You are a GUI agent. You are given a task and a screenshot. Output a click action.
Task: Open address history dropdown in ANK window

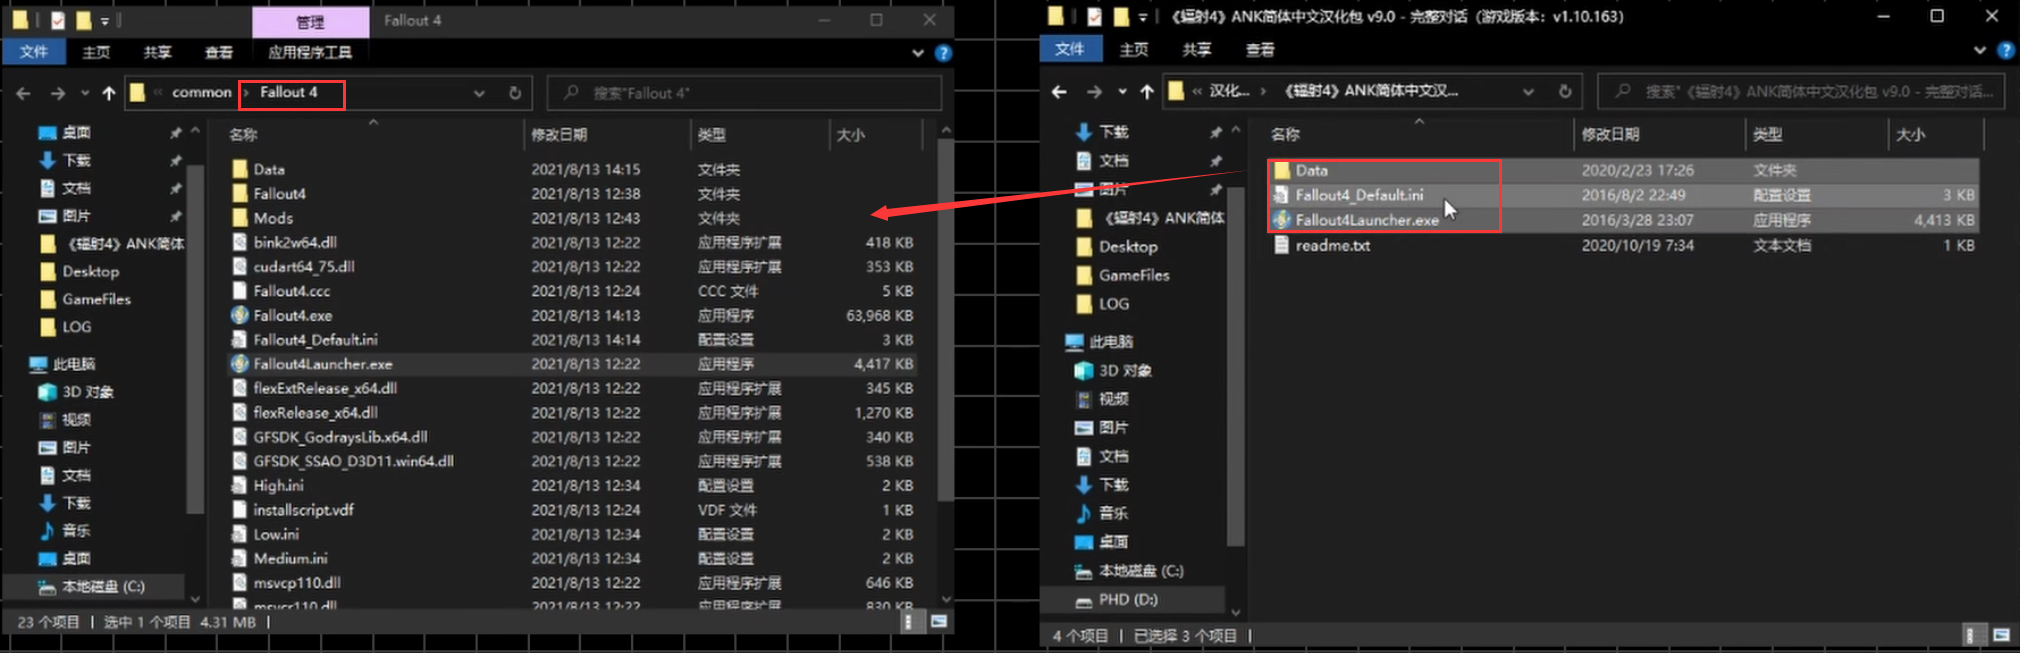click(x=1529, y=92)
